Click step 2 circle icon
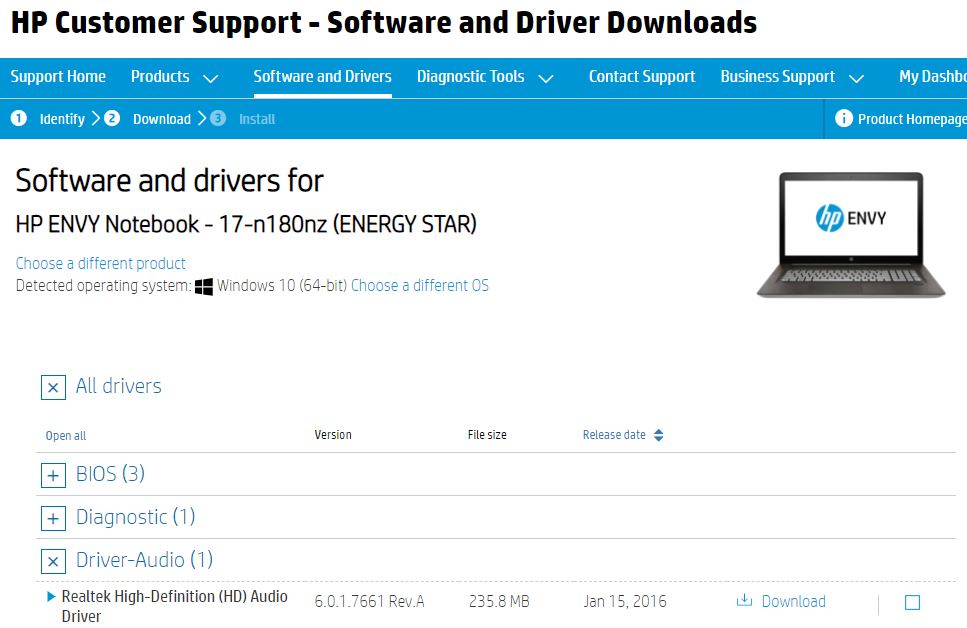 click(112, 118)
